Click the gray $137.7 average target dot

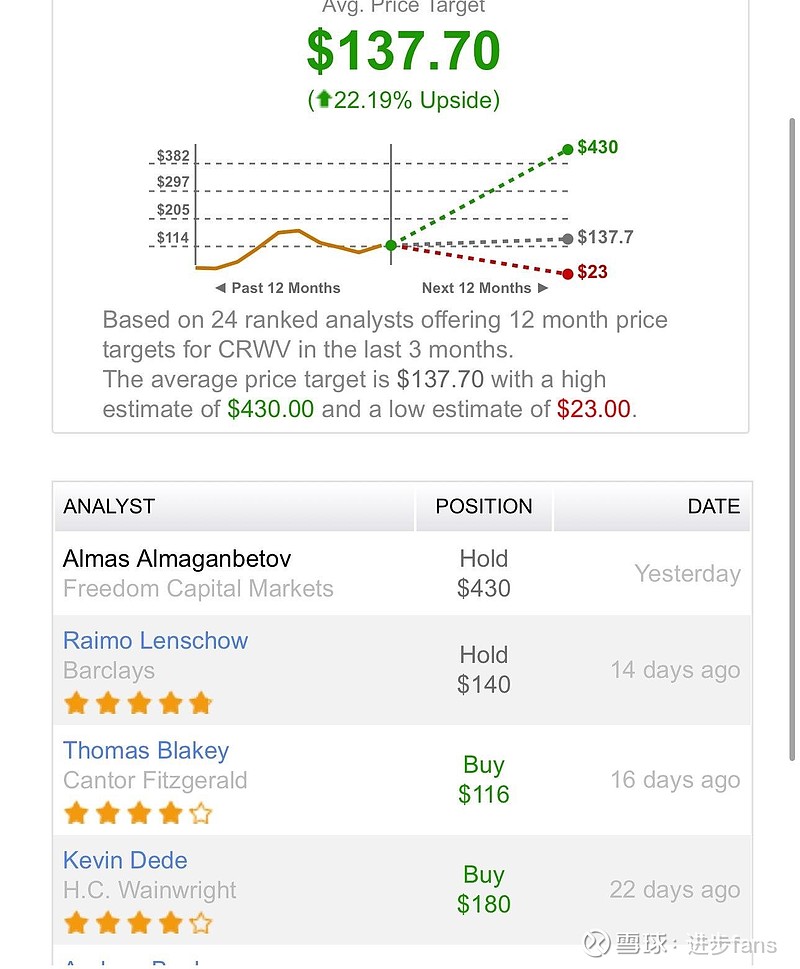click(568, 238)
